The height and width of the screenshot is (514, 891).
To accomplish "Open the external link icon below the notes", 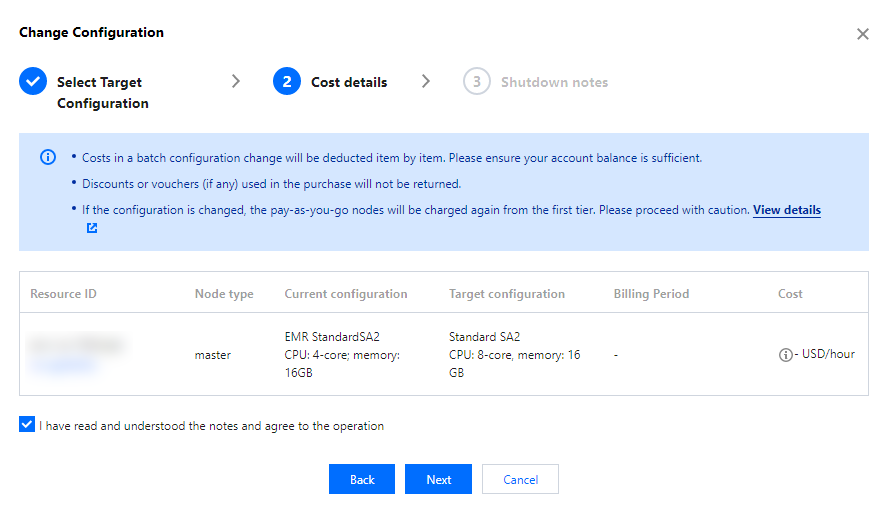I will pyautogui.click(x=92, y=228).
